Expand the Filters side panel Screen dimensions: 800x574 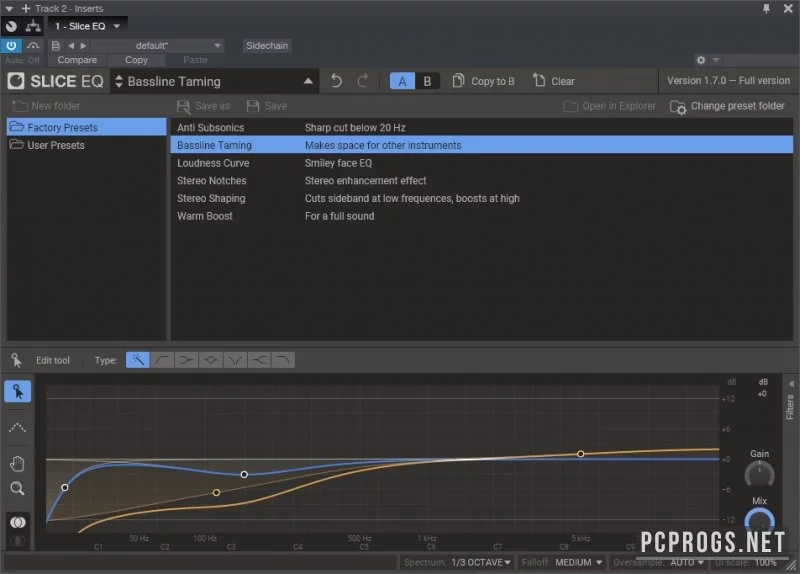pyautogui.click(x=791, y=401)
